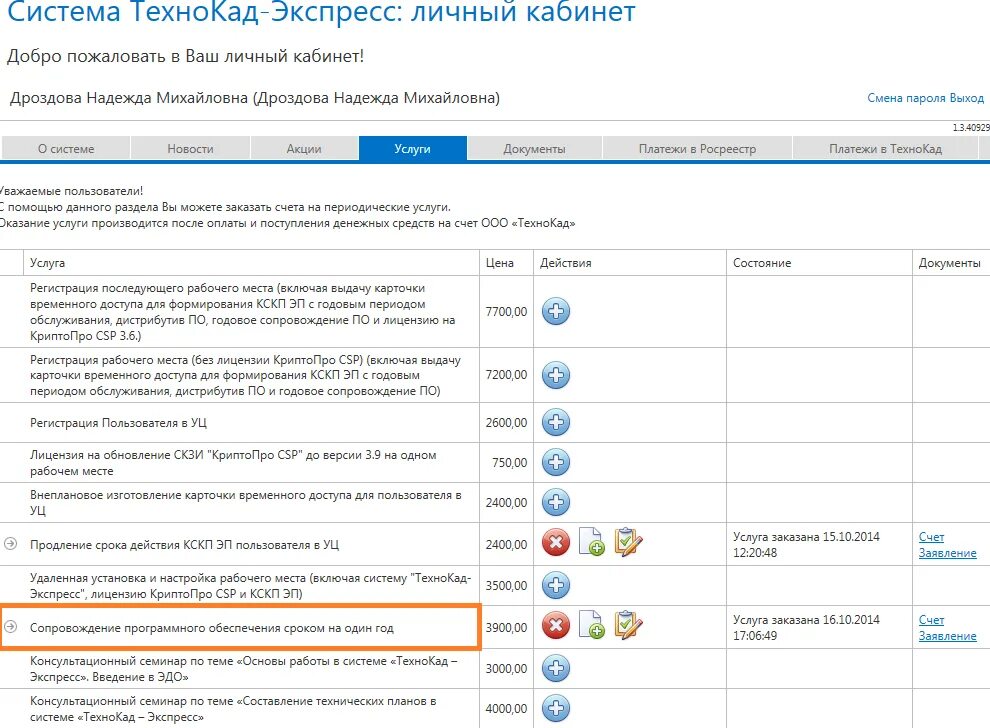Cancel the Сопровождение программного обеспечения order
Screen dimensions: 990x728
click(557, 627)
